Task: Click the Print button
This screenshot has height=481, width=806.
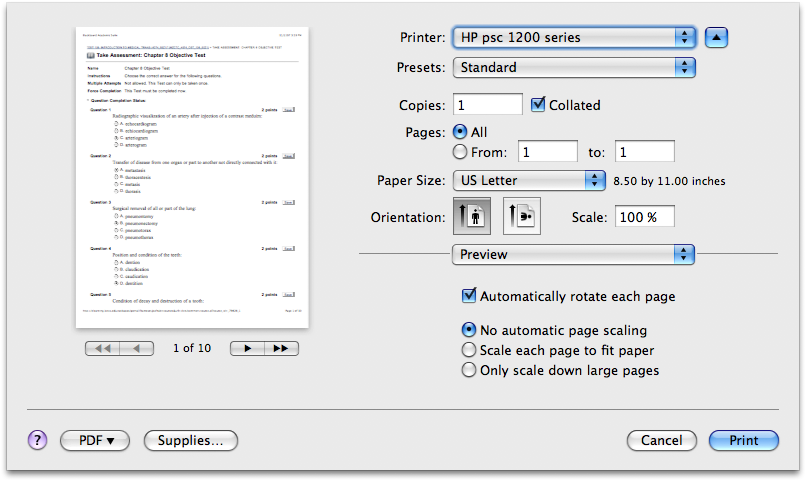Action: (743, 440)
